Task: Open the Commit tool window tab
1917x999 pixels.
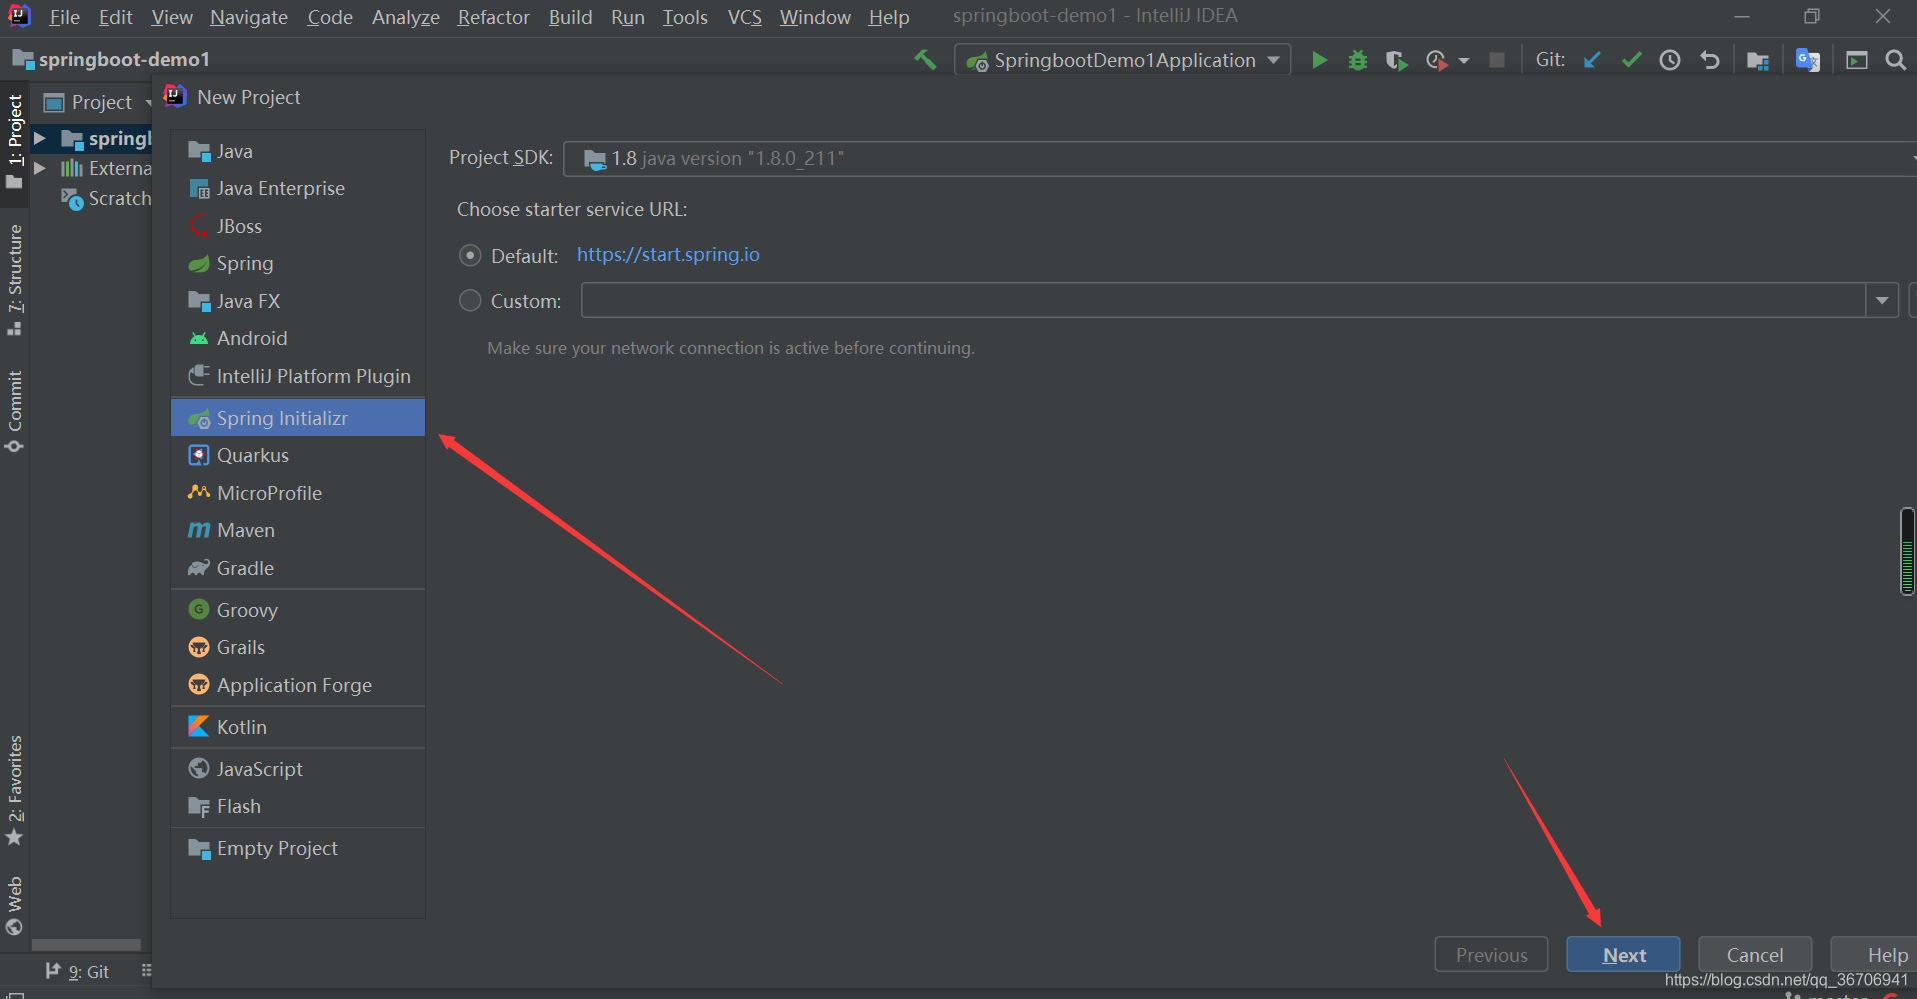Action: tap(15, 411)
